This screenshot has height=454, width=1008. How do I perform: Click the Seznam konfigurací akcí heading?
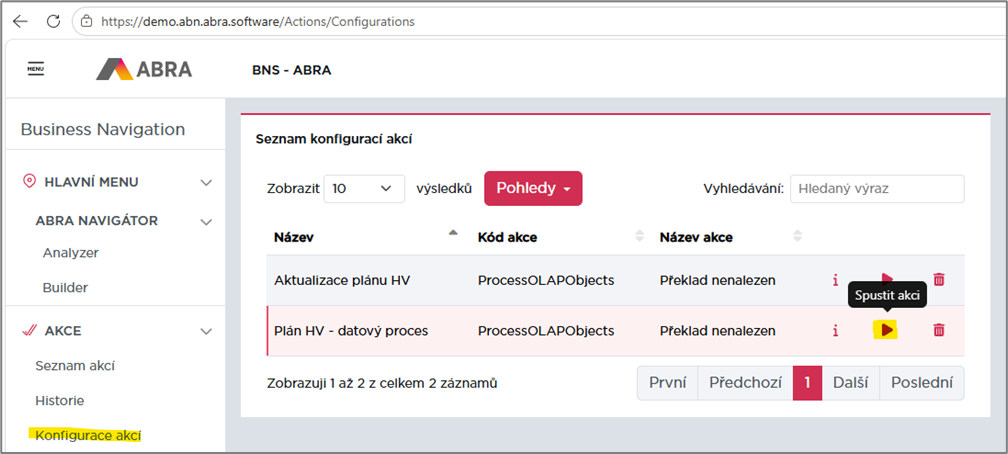coord(334,138)
